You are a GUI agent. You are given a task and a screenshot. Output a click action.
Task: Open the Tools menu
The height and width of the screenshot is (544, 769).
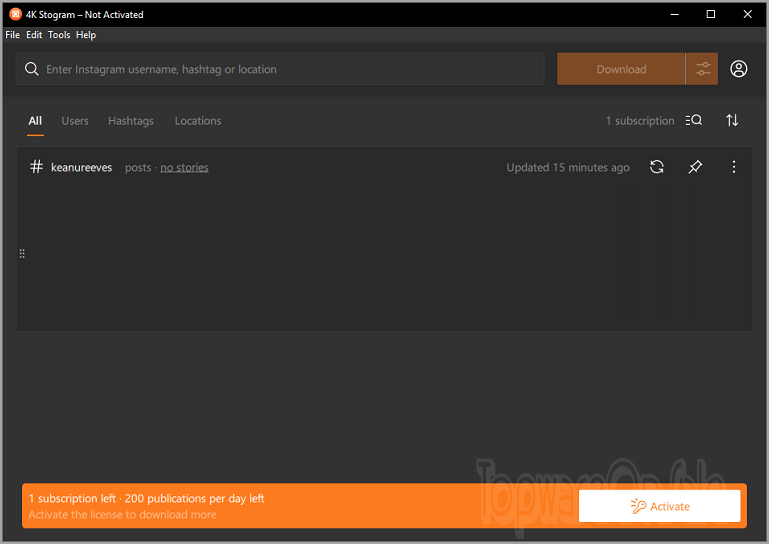tap(59, 35)
